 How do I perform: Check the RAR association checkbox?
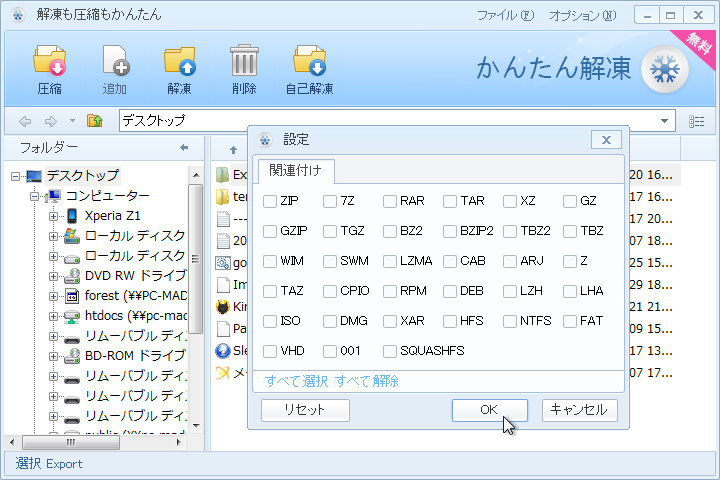[390, 201]
